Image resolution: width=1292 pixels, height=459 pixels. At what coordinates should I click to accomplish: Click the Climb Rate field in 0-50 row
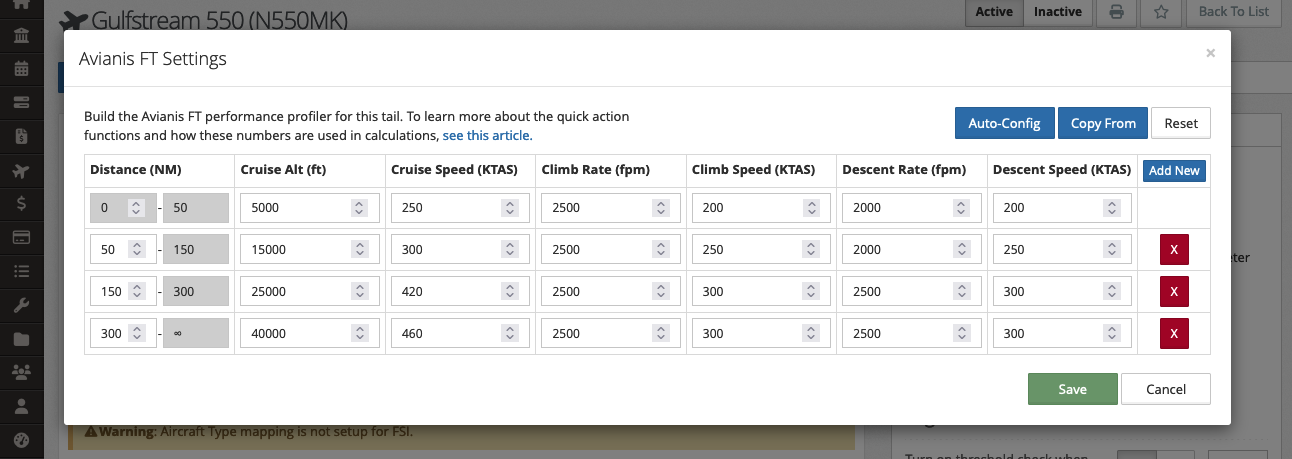[611, 208]
